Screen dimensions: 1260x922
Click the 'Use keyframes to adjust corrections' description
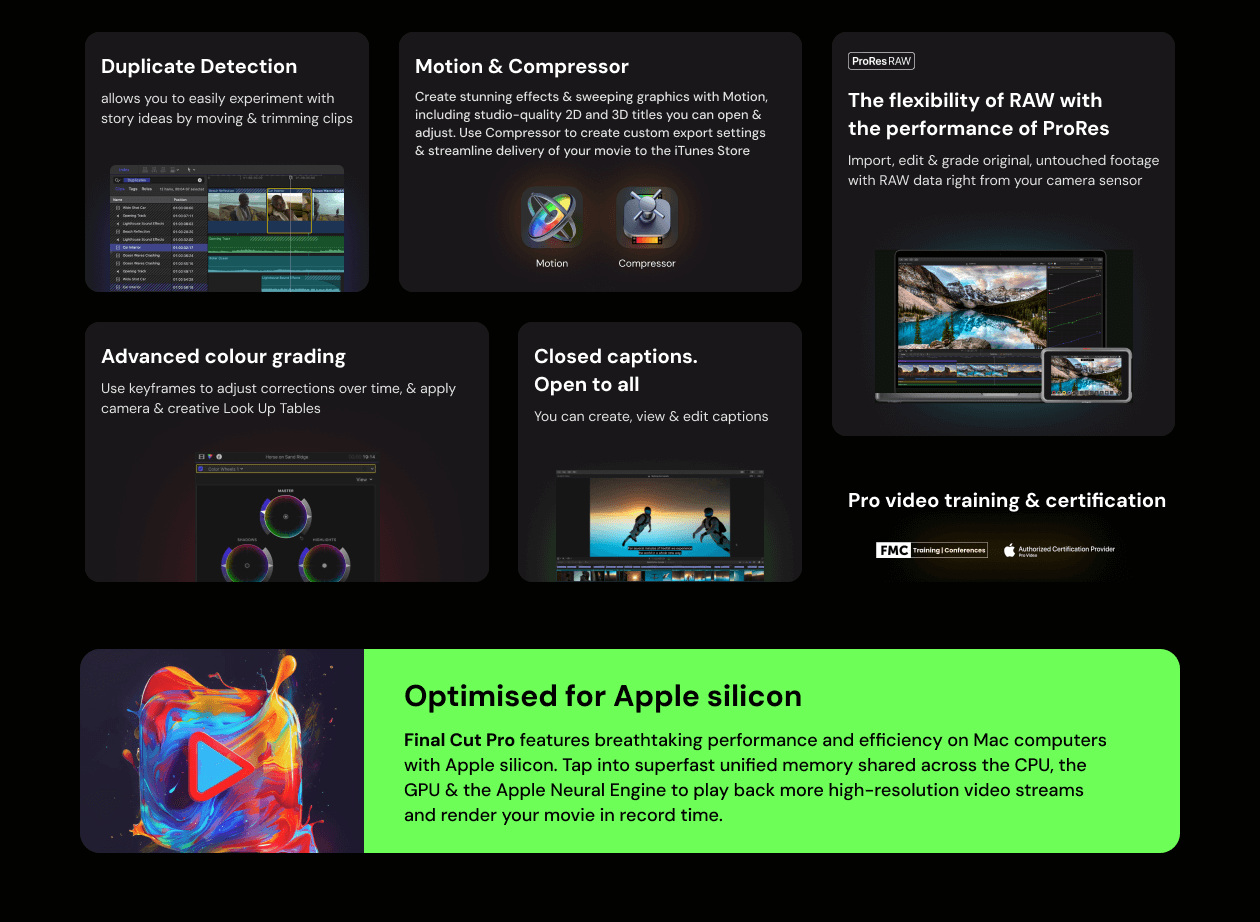(x=278, y=398)
